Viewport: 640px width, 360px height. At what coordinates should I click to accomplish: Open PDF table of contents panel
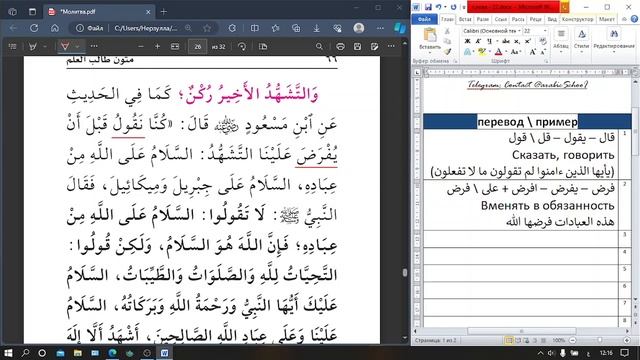pos(12,47)
